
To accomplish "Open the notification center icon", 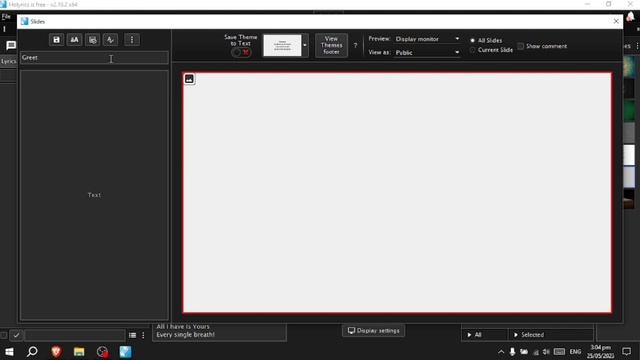I will (x=627, y=351).
